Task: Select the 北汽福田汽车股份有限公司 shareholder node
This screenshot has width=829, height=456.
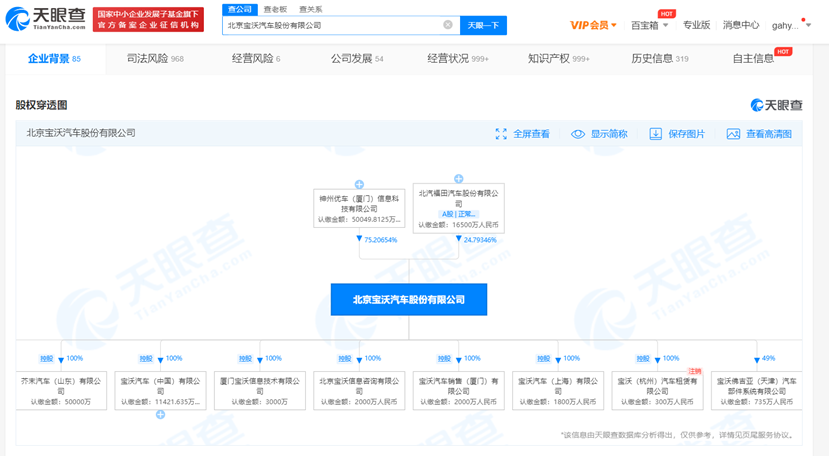Action: 459,208
